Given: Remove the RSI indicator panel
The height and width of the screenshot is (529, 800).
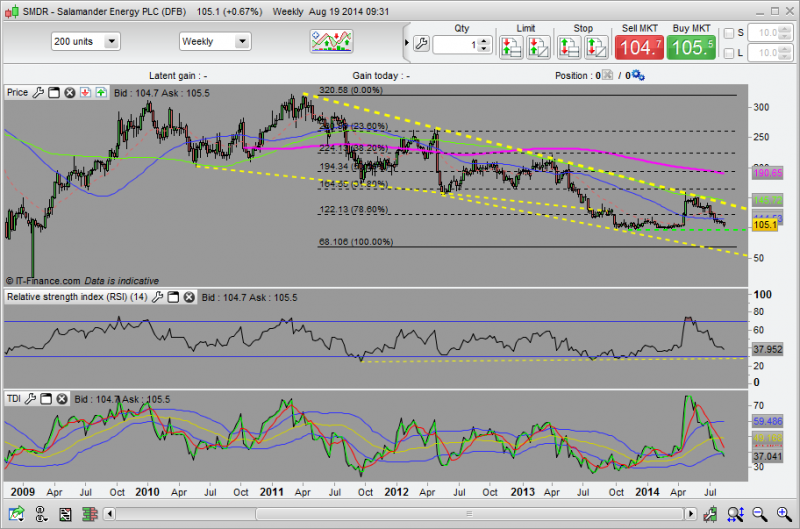Looking at the screenshot, I should [191, 298].
